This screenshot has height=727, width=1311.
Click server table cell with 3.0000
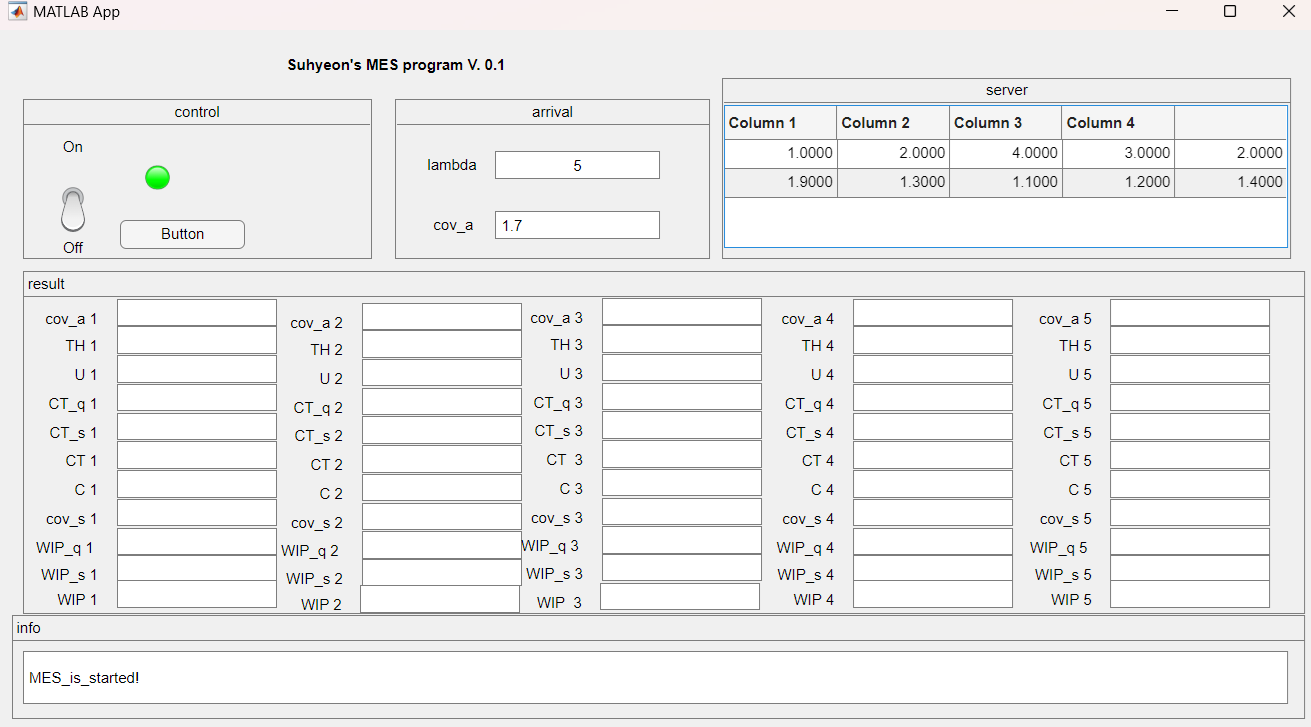pyautogui.click(x=1118, y=154)
